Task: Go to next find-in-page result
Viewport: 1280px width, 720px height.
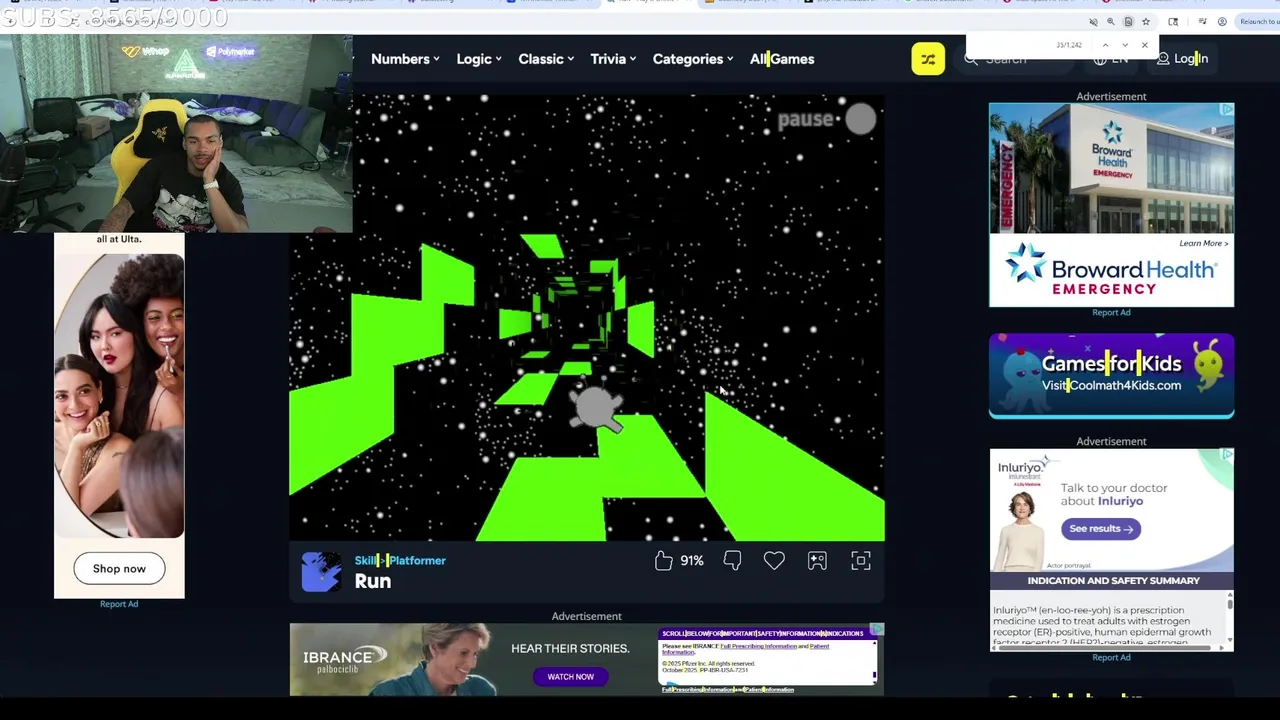Action: 1125,45
